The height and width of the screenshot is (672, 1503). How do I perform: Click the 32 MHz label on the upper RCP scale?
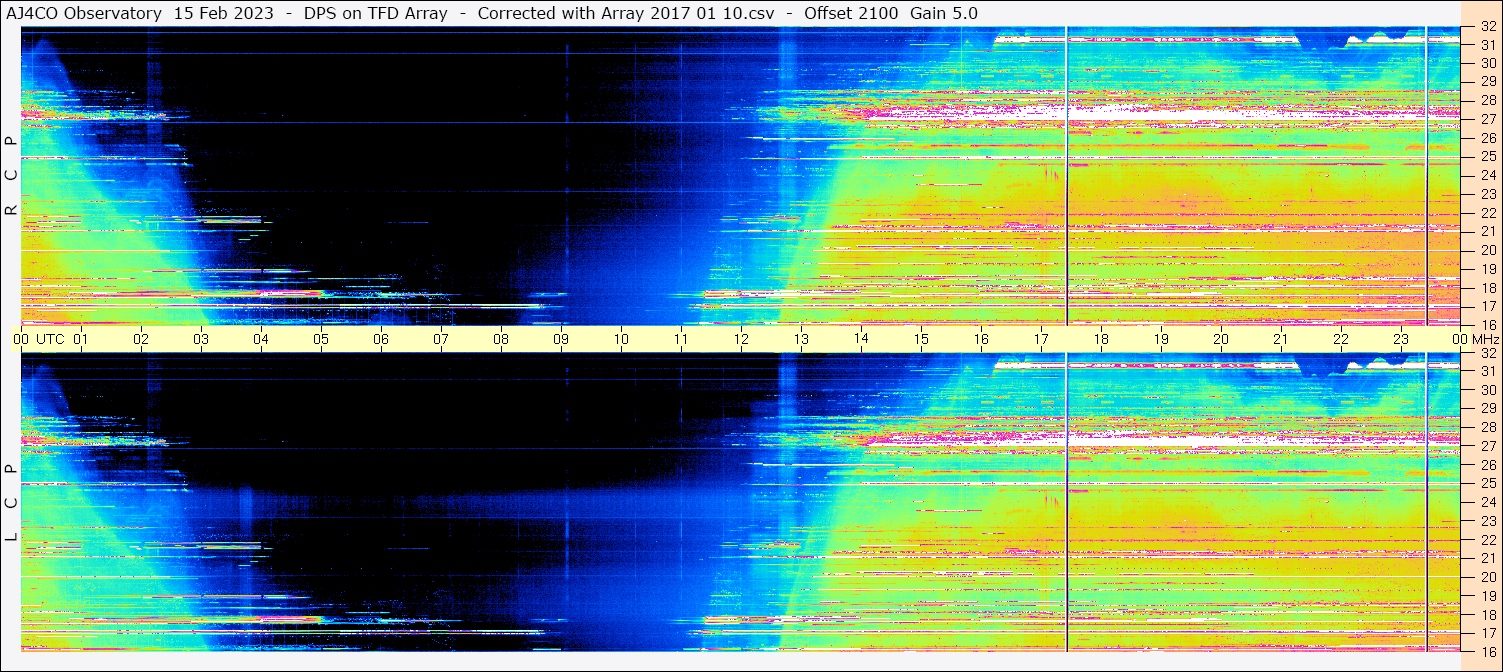(x=1486, y=27)
